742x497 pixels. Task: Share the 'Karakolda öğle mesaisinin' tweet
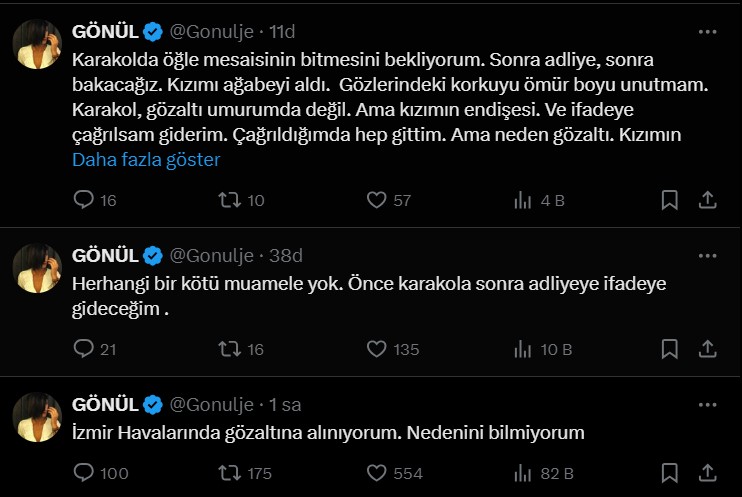706,200
